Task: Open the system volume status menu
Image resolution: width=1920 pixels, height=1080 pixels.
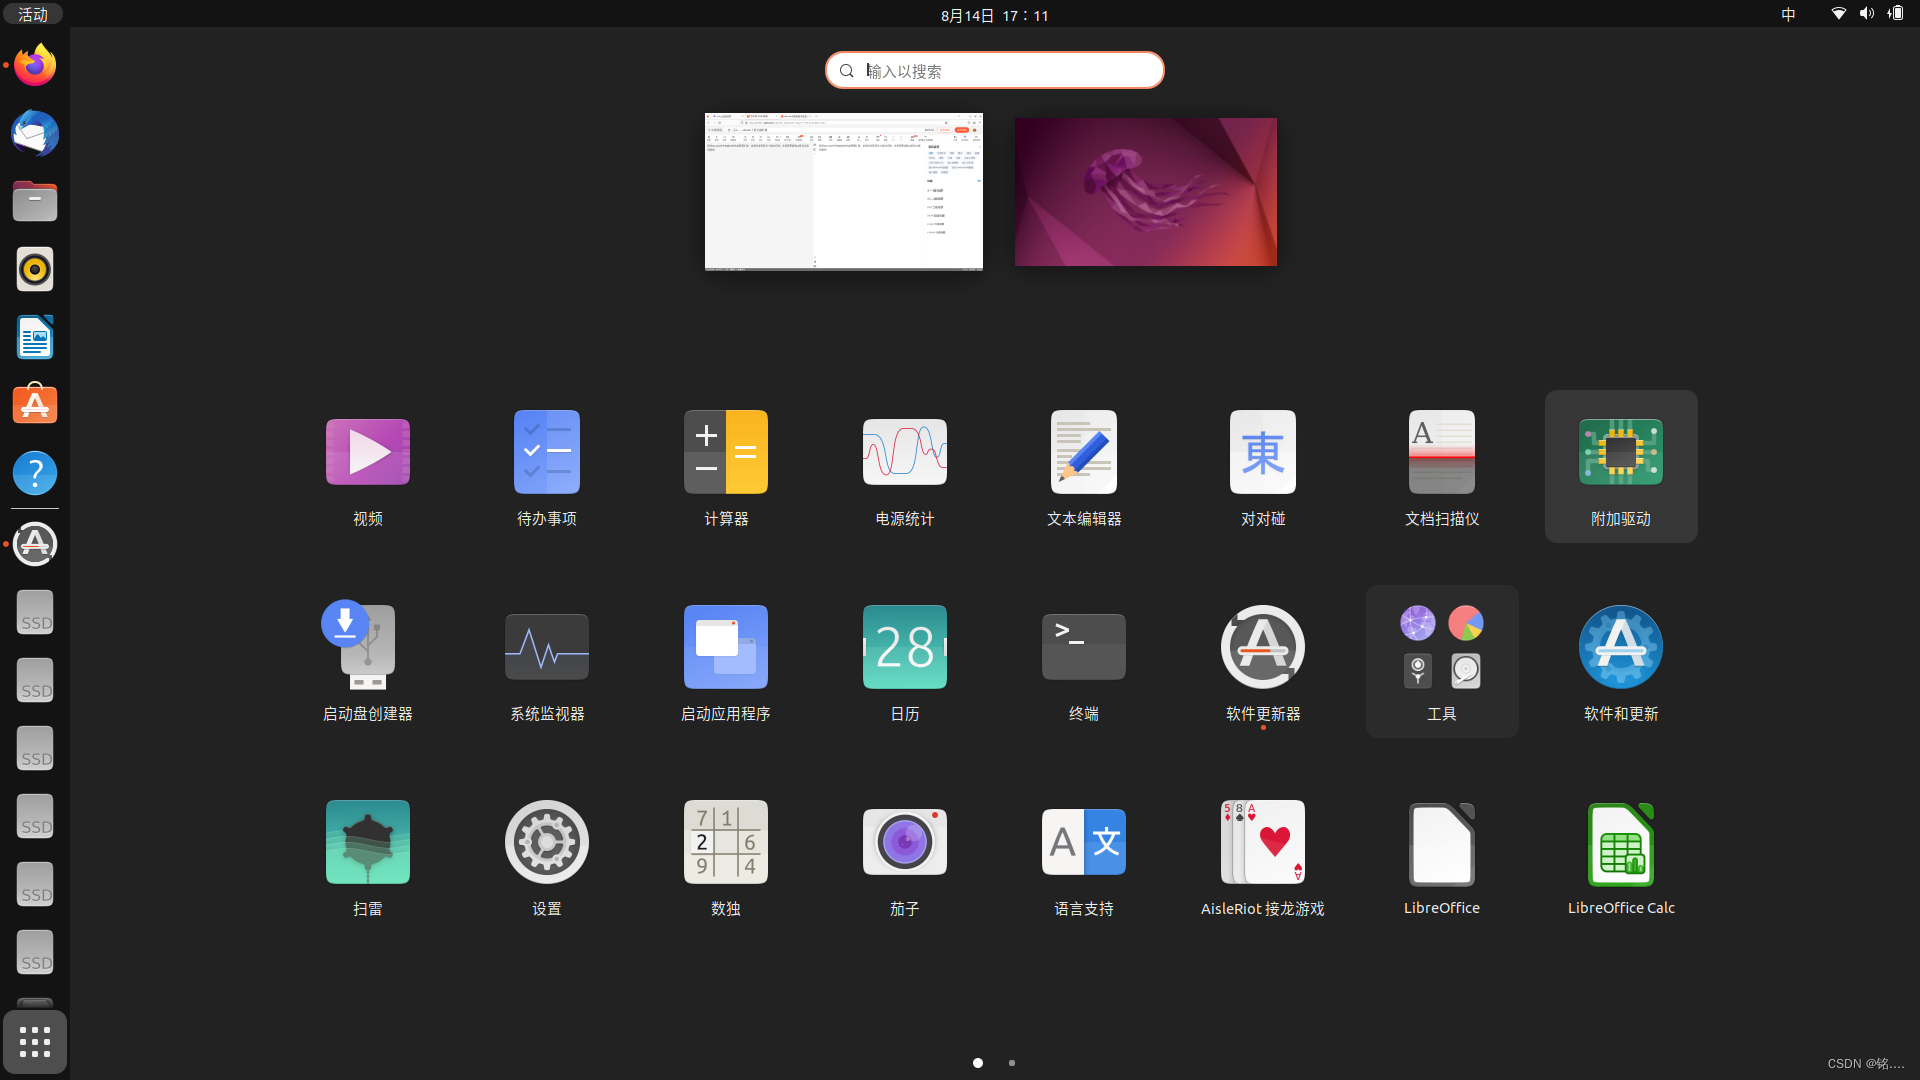Action: tap(1866, 14)
